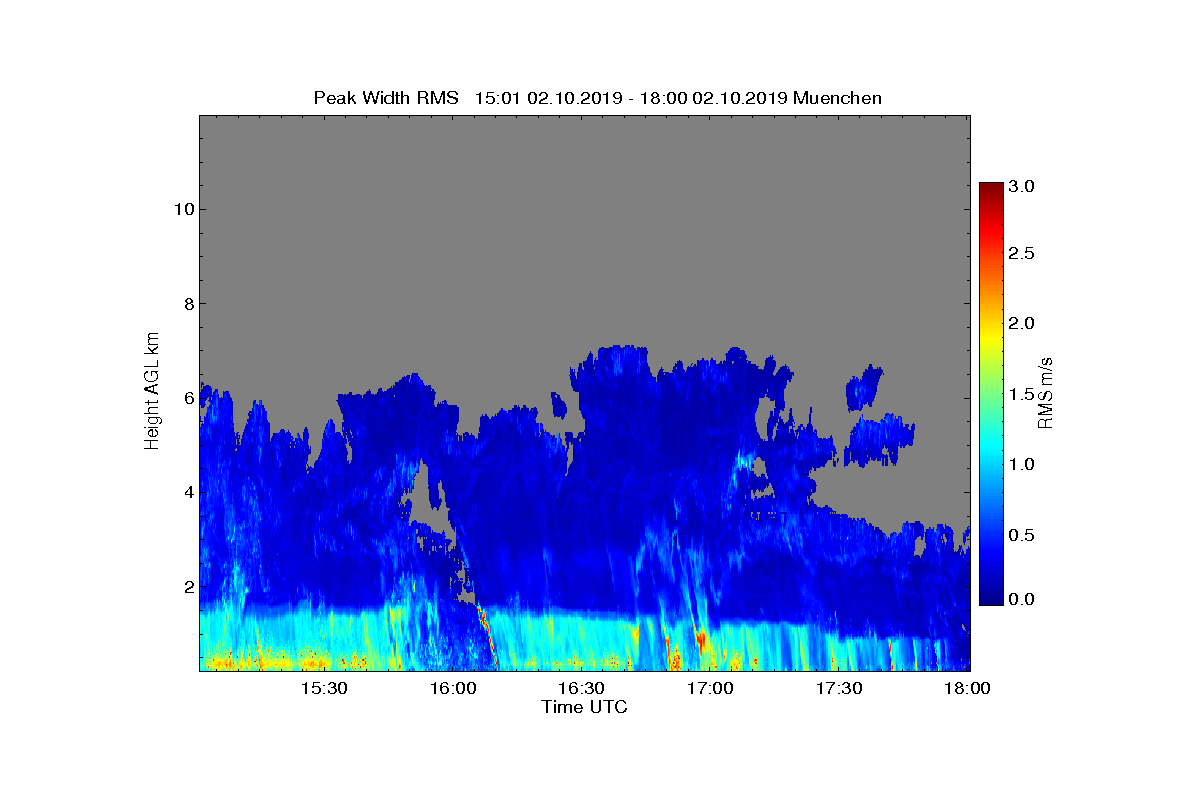Click the dark blue bottom of the colorbar

click(991, 598)
